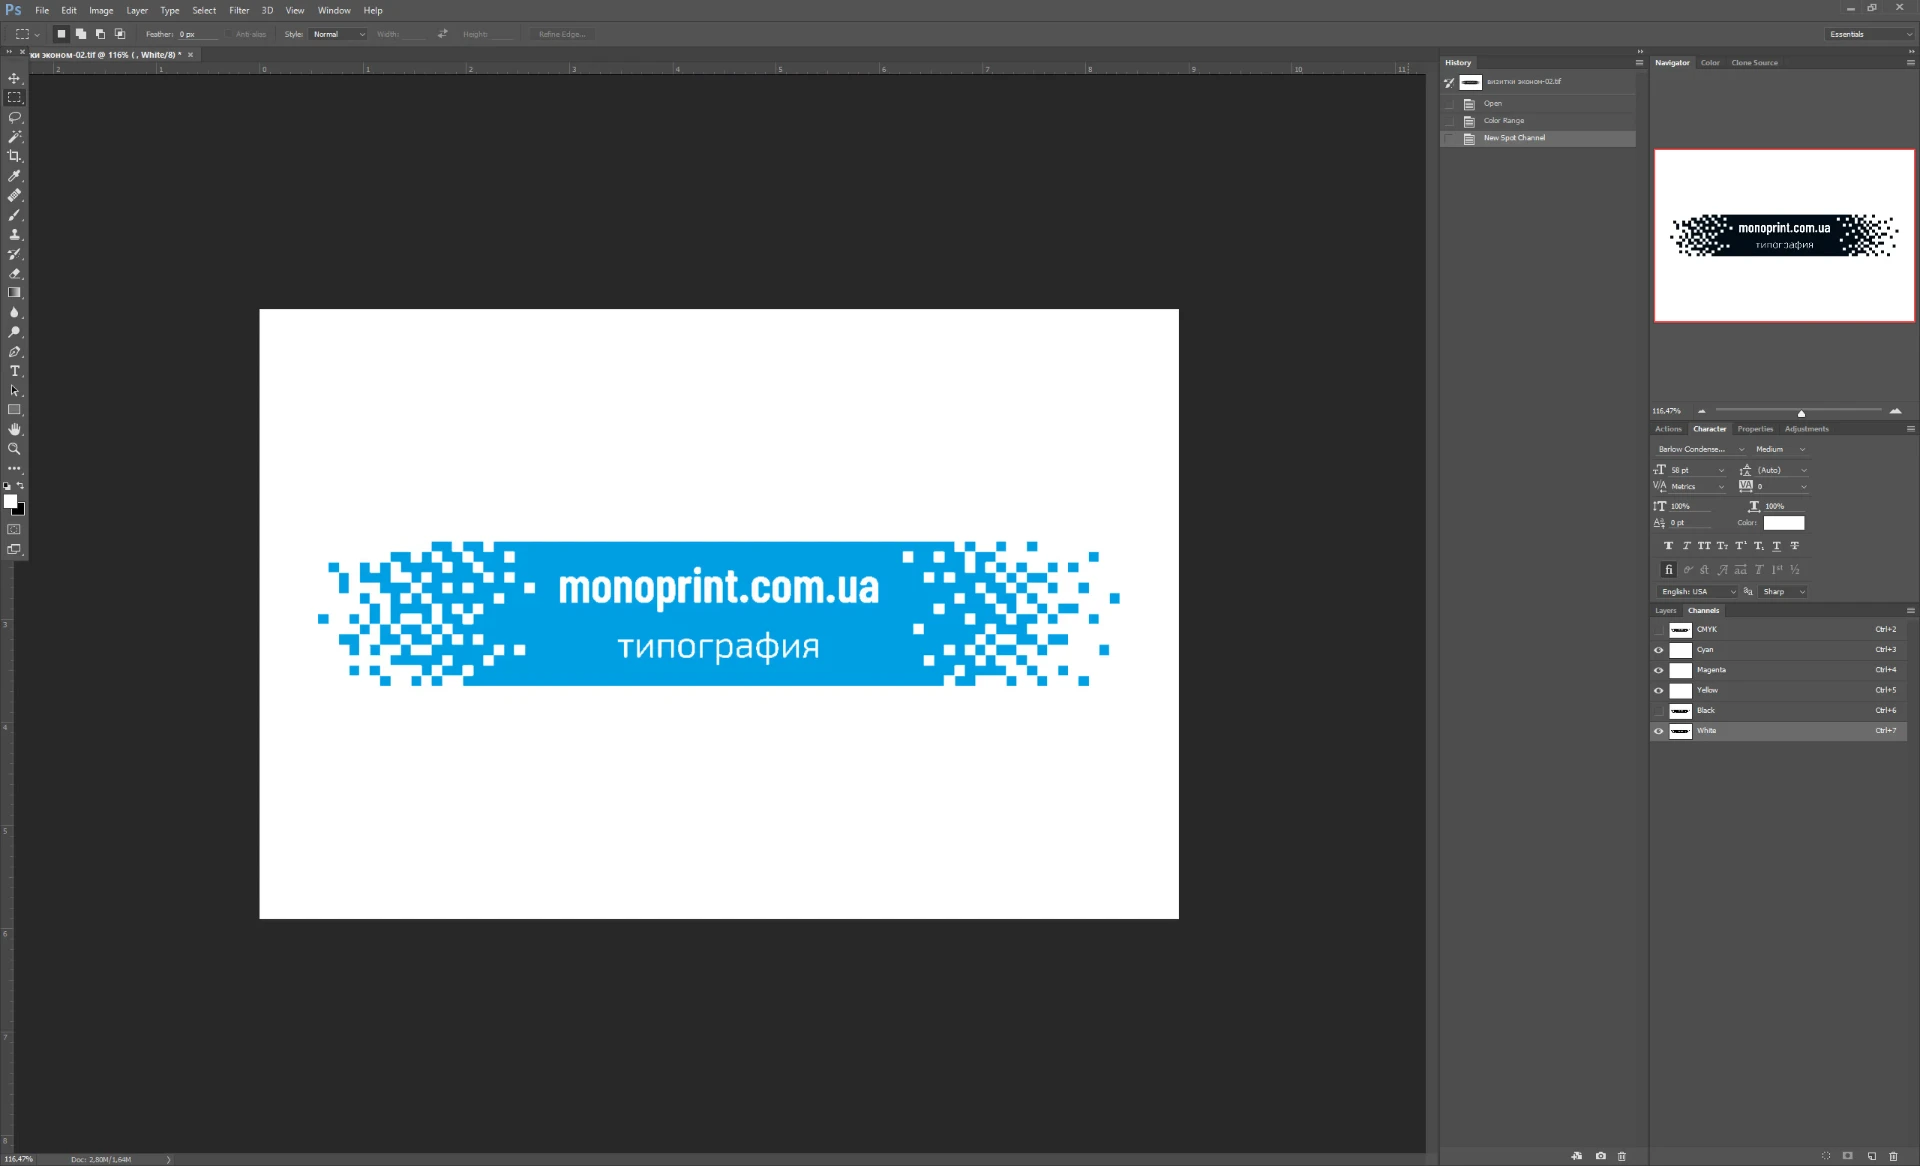1920x1166 pixels.
Task: Hide the White spot channel
Action: pos(1659,731)
